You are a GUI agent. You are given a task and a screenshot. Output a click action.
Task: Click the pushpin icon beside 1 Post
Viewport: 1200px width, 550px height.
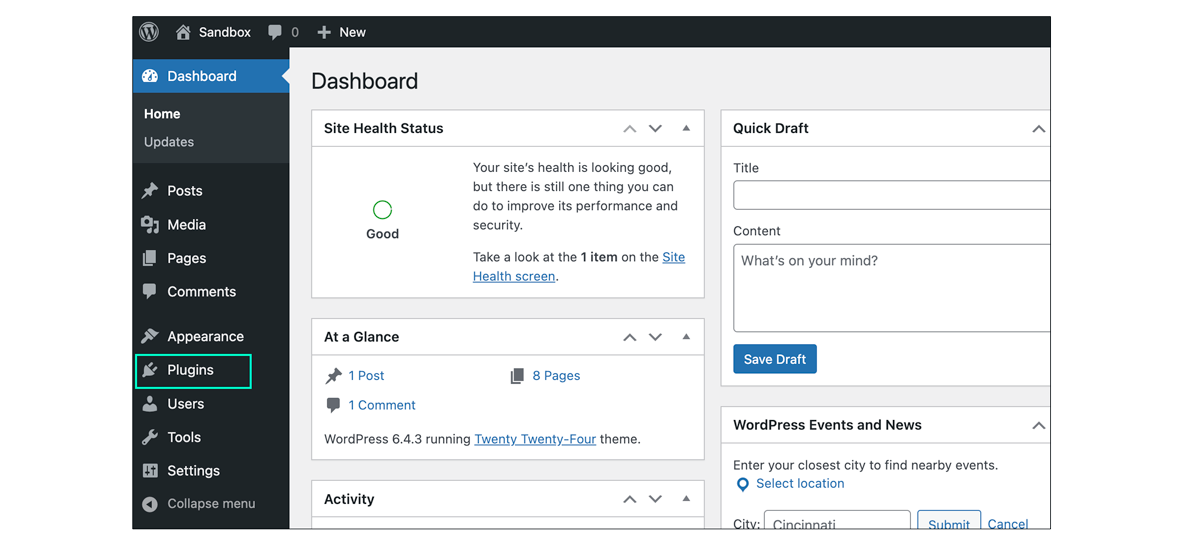click(334, 376)
